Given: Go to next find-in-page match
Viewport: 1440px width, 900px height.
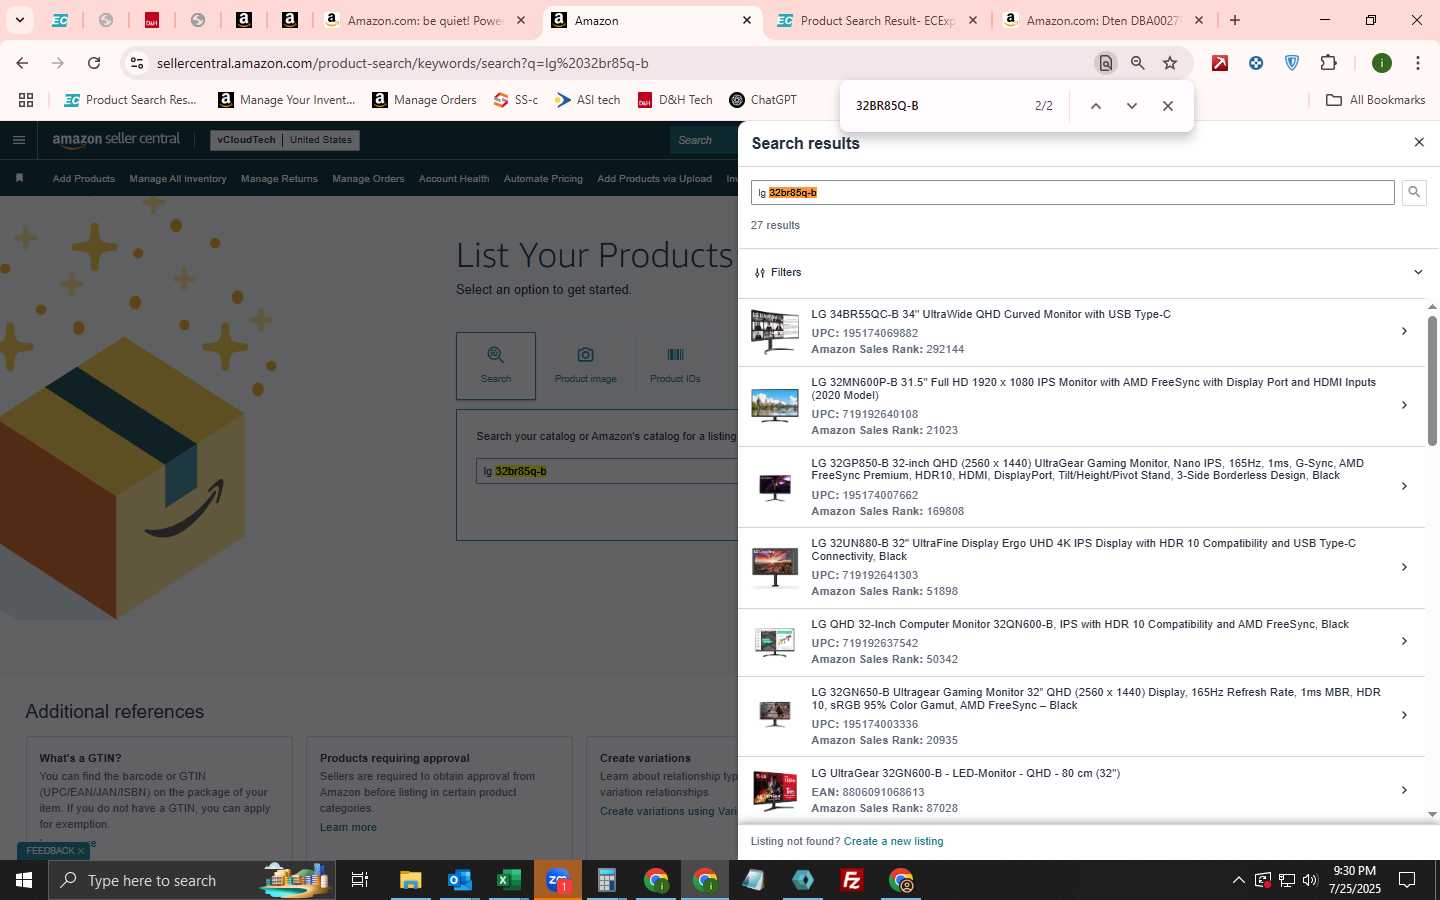Looking at the screenshot, I should (1131, 106).
